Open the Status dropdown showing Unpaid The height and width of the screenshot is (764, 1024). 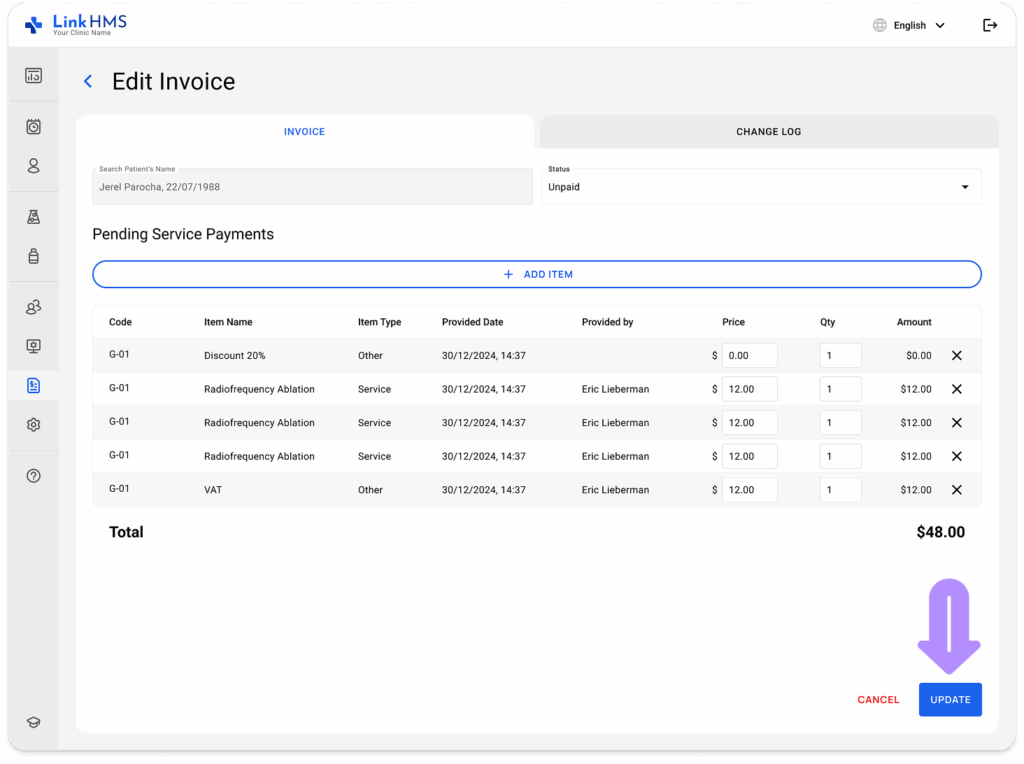pos(761,187)
